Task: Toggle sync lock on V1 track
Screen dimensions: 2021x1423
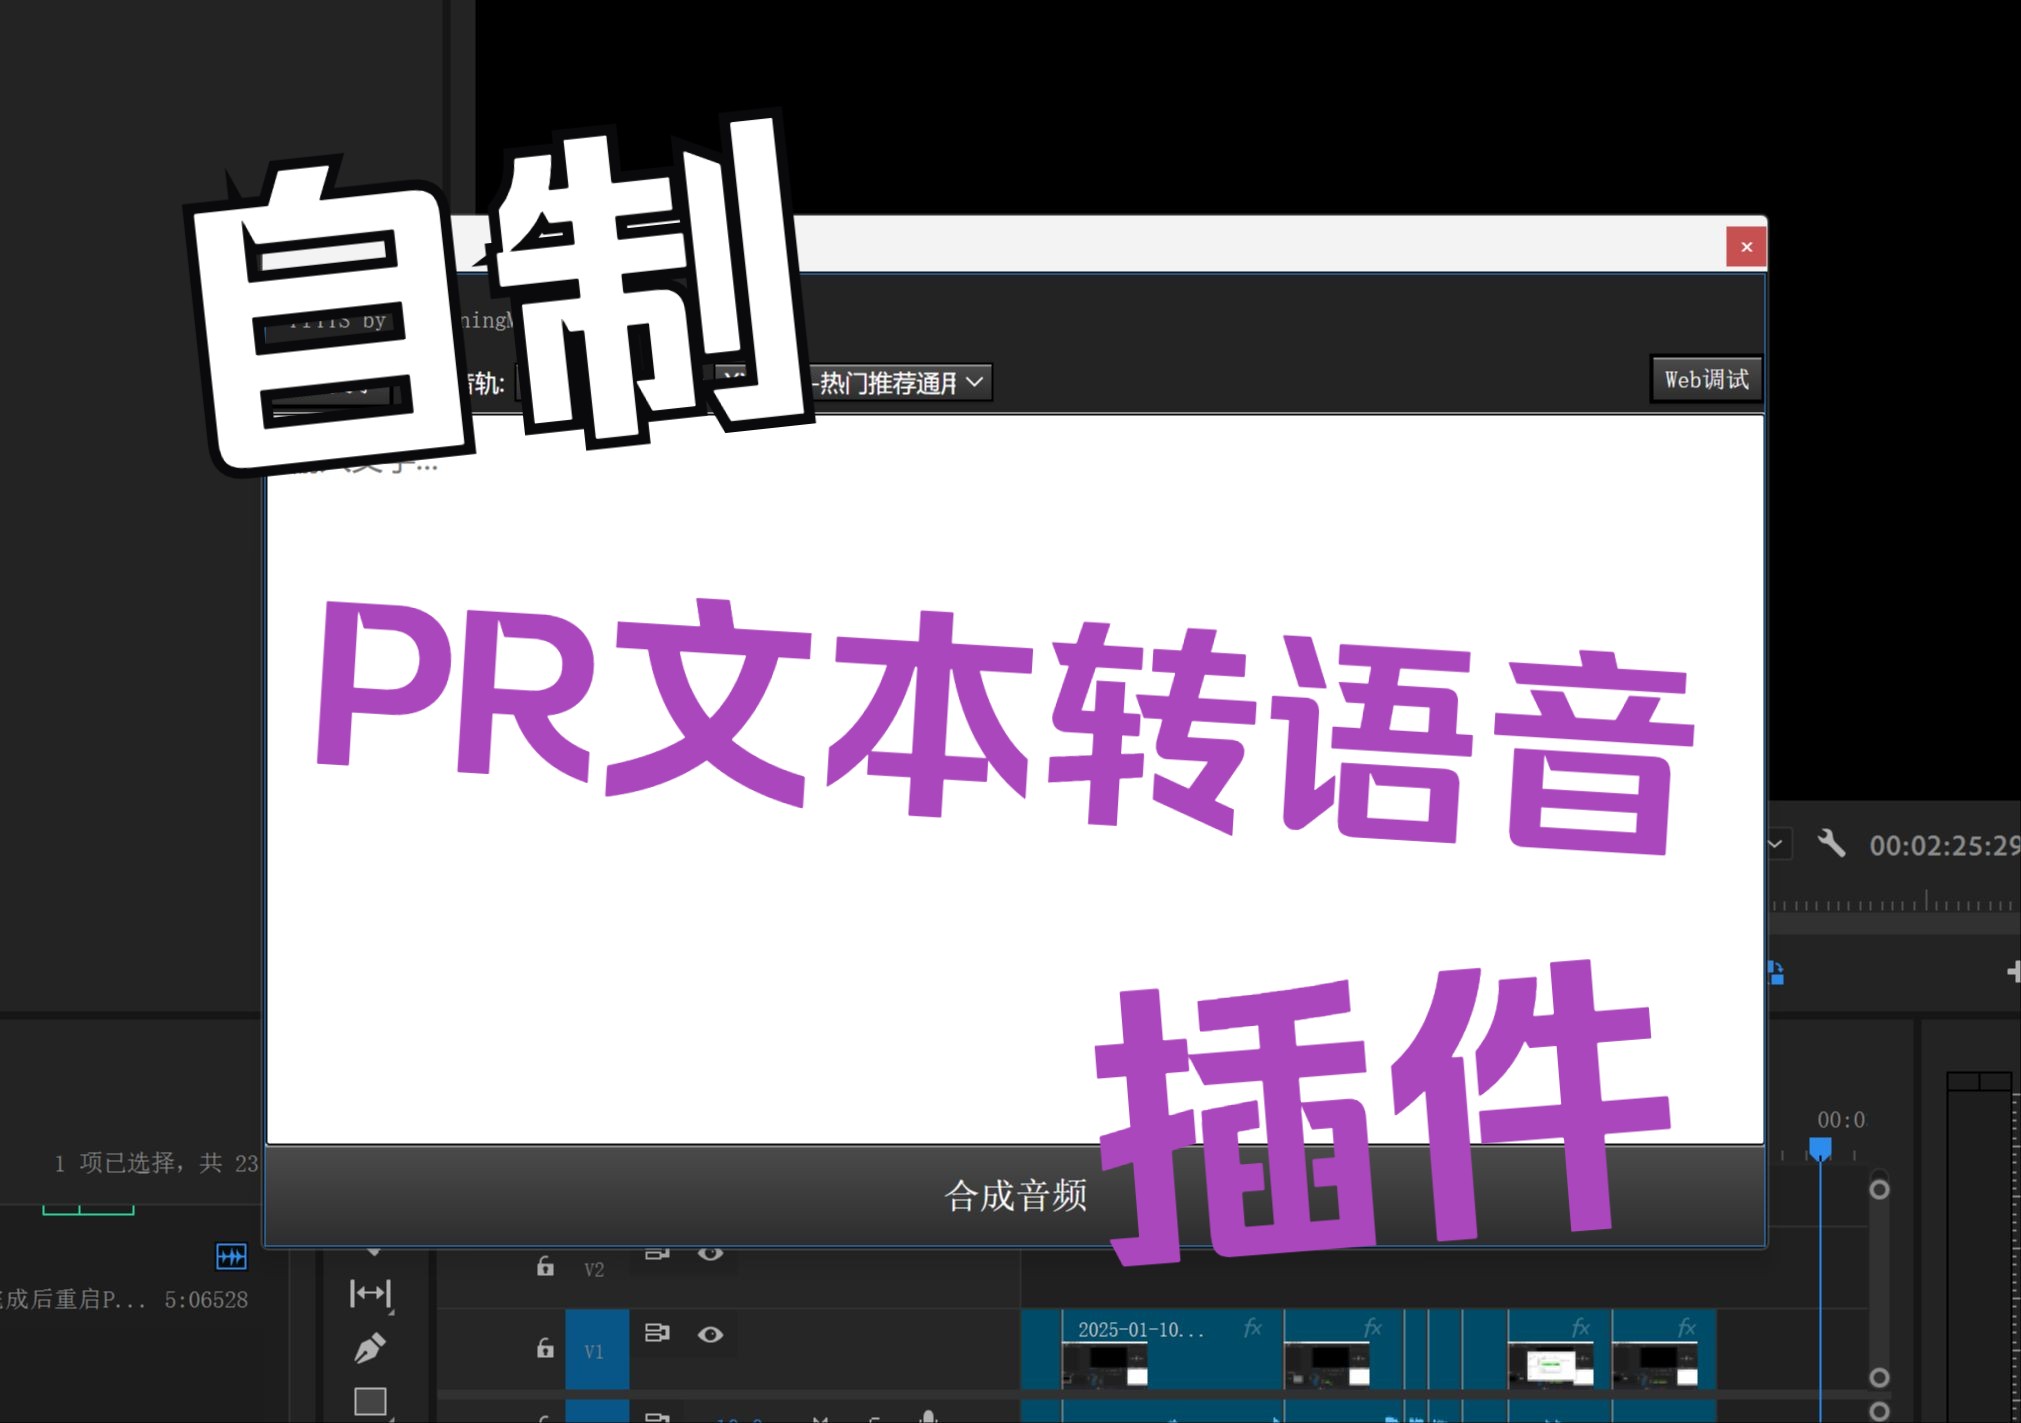Action: (x=657, y=1333)
